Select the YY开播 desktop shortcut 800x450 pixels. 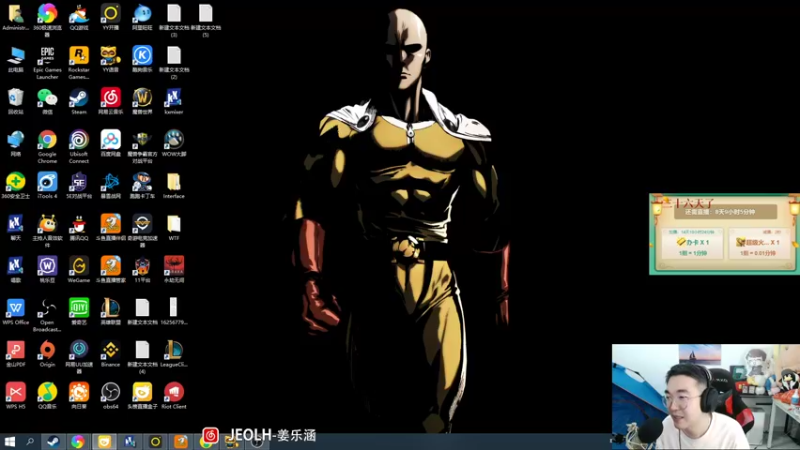tap(111, 18)
